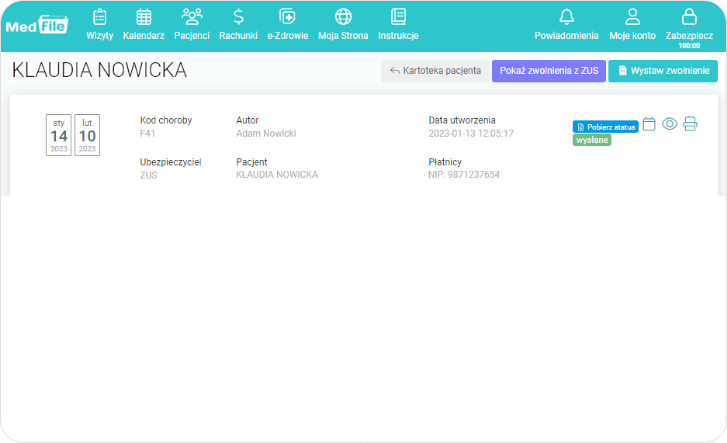
Task: Click the 'wysłane' status badge
Action: coord(592,140)
